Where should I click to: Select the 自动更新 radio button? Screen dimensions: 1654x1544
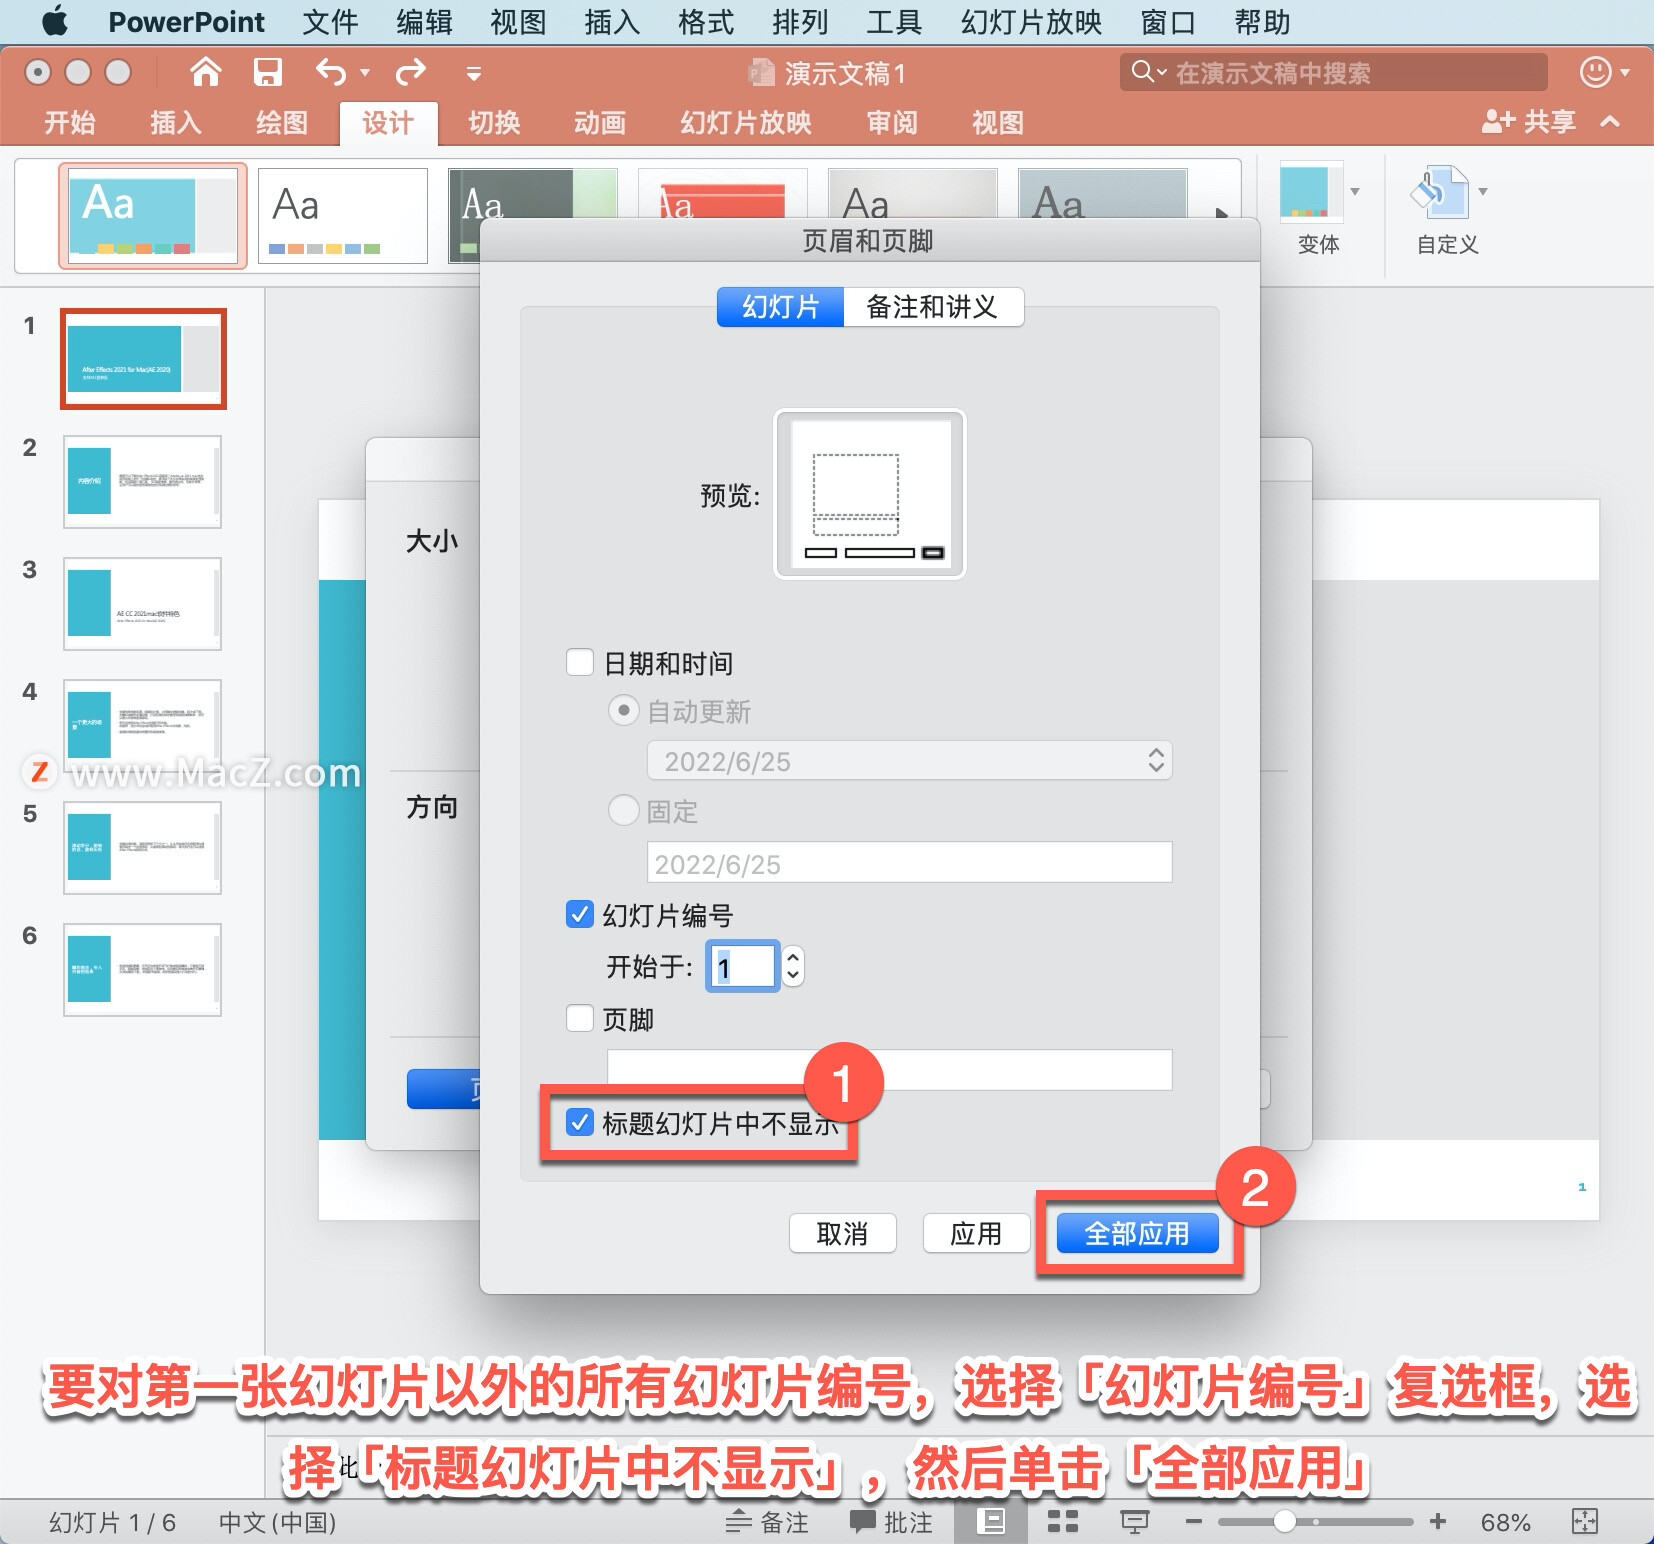point(624,711)
